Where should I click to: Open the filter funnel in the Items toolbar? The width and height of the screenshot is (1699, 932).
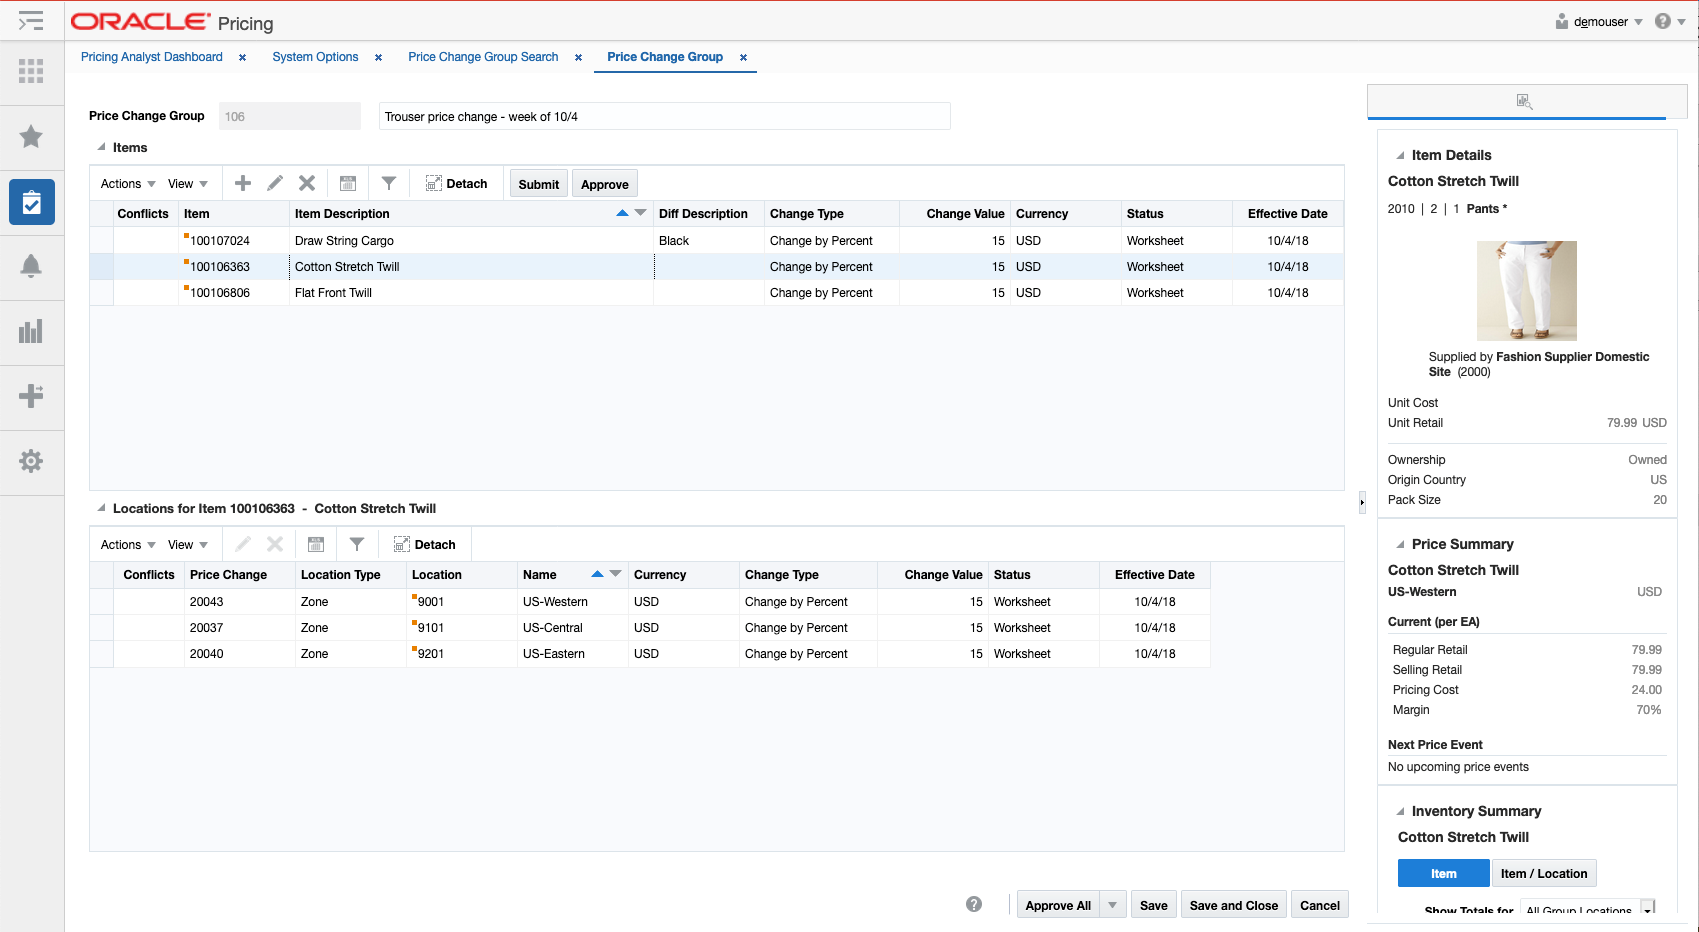click(x=389, y=183)
